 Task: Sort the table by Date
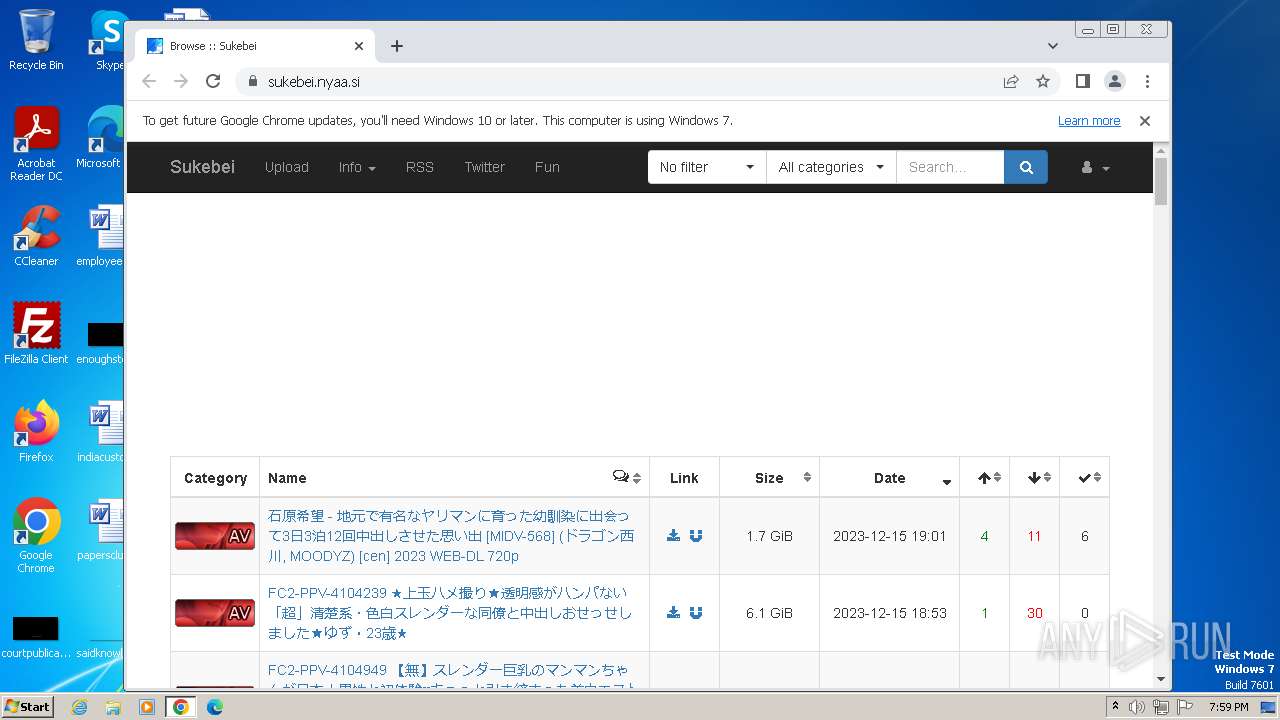(889, 478)
